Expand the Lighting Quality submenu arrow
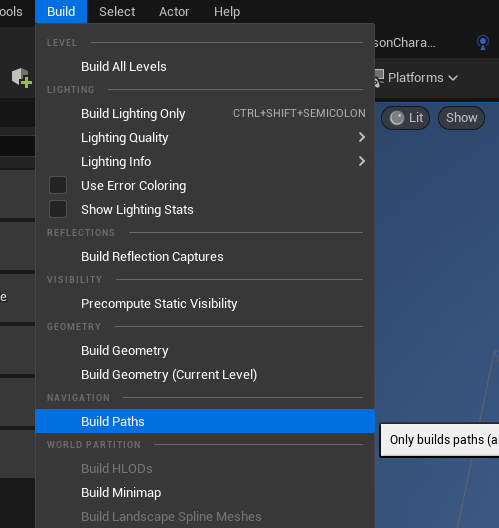 pyautogui.click(x=362, y=137)
